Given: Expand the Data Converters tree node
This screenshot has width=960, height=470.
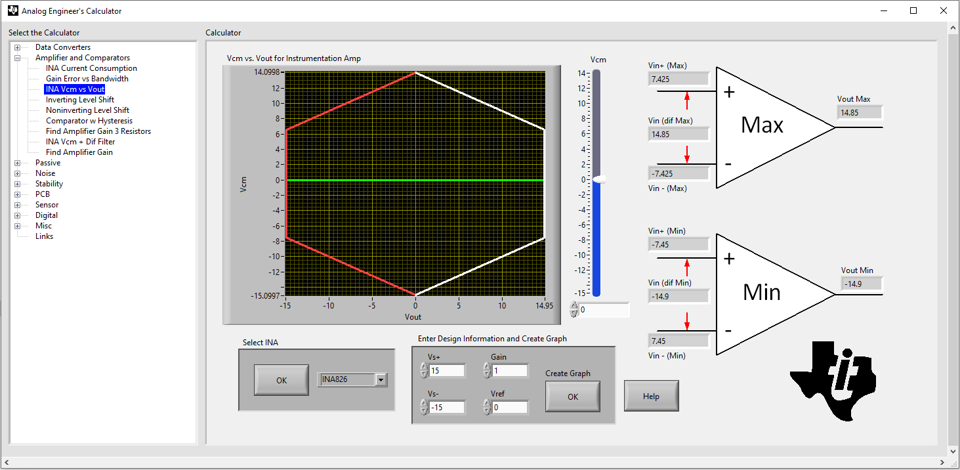Looking at the screenshot, I should point(17,47).
